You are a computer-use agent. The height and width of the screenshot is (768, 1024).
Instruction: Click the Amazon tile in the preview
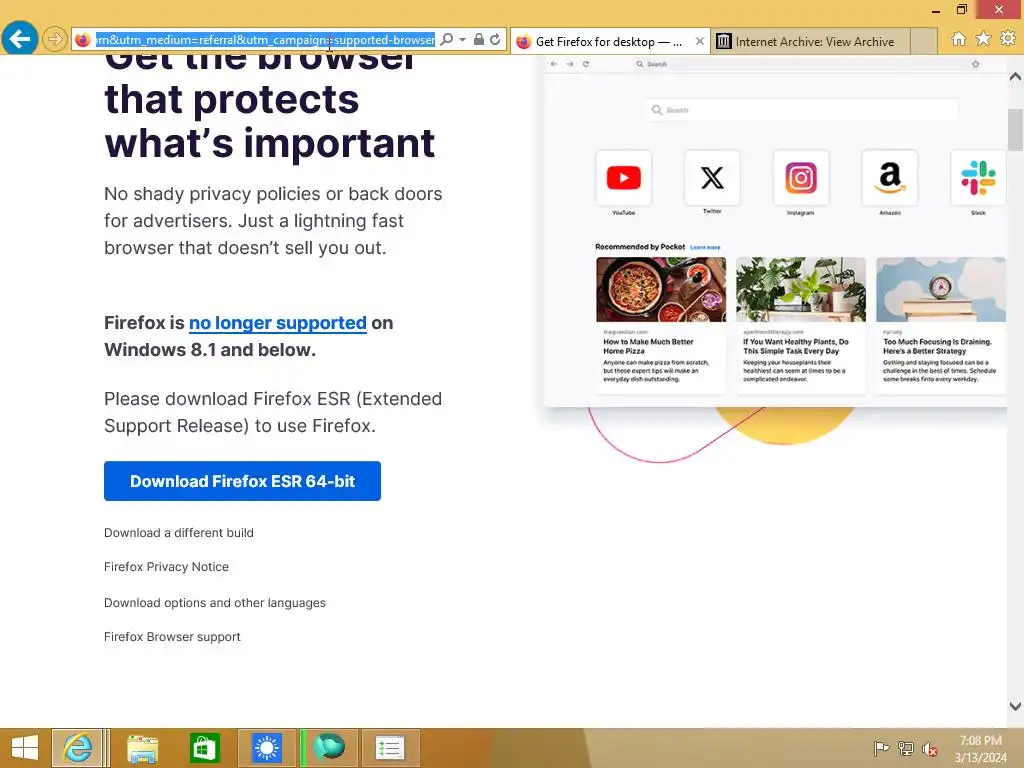tap(889, 178)
